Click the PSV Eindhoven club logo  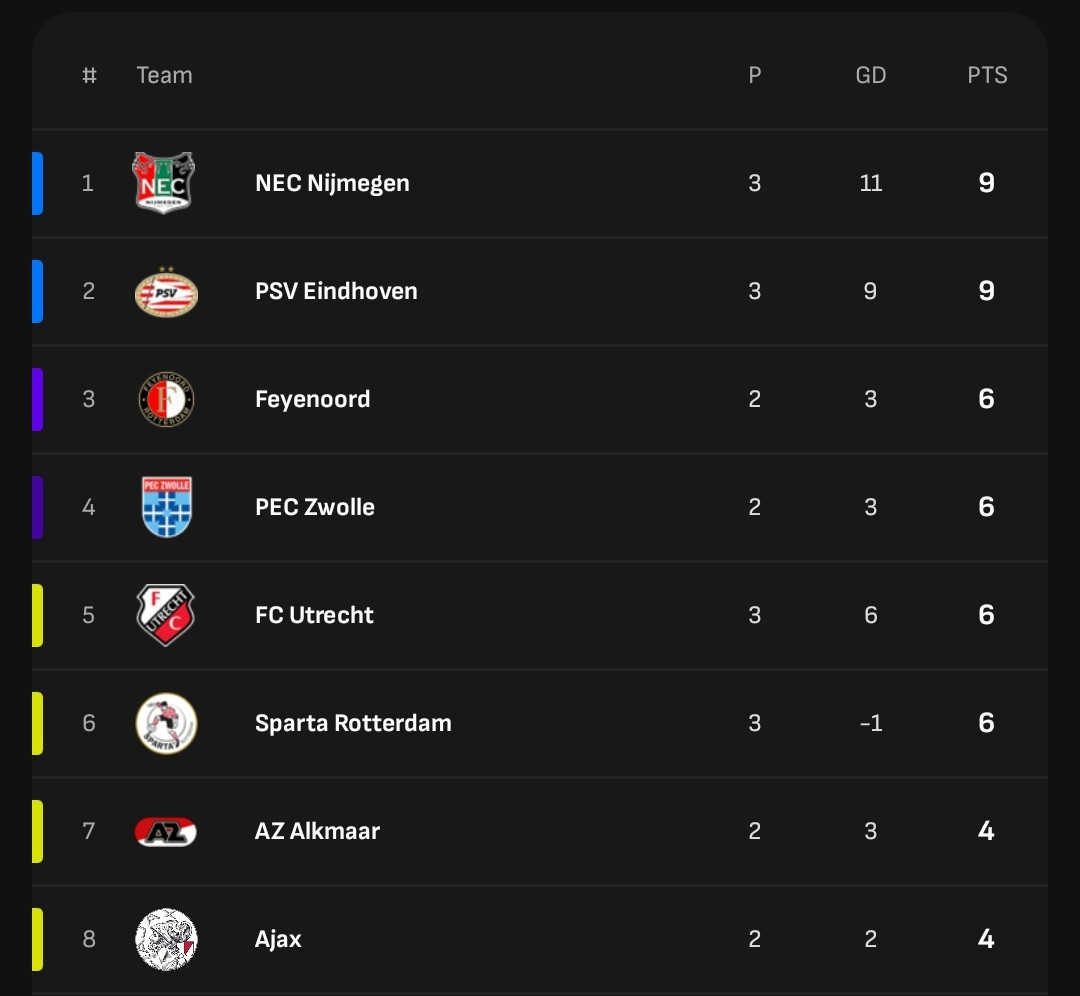[x=166, y=292]
